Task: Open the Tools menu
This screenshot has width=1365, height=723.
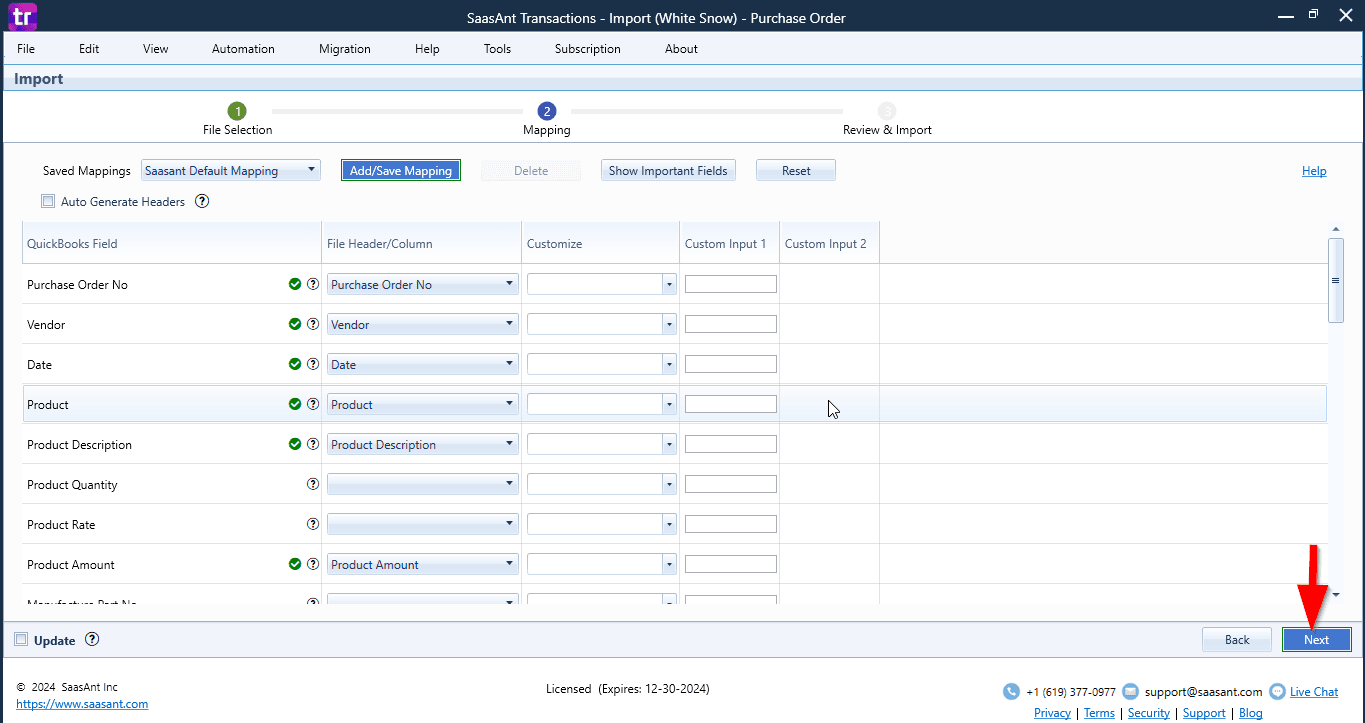Action: [x=497, y=49]
